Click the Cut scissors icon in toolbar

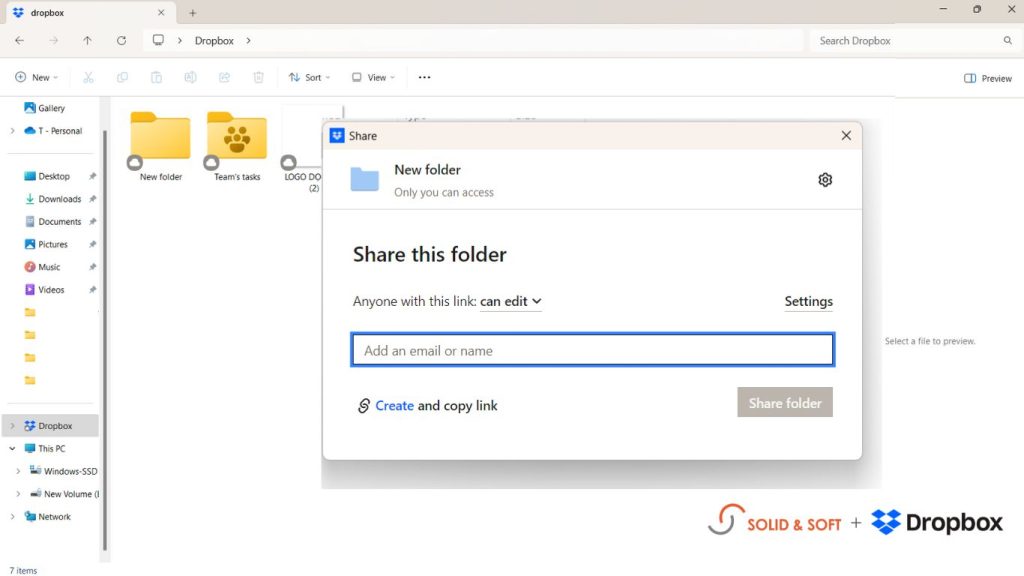coord(88,77)
